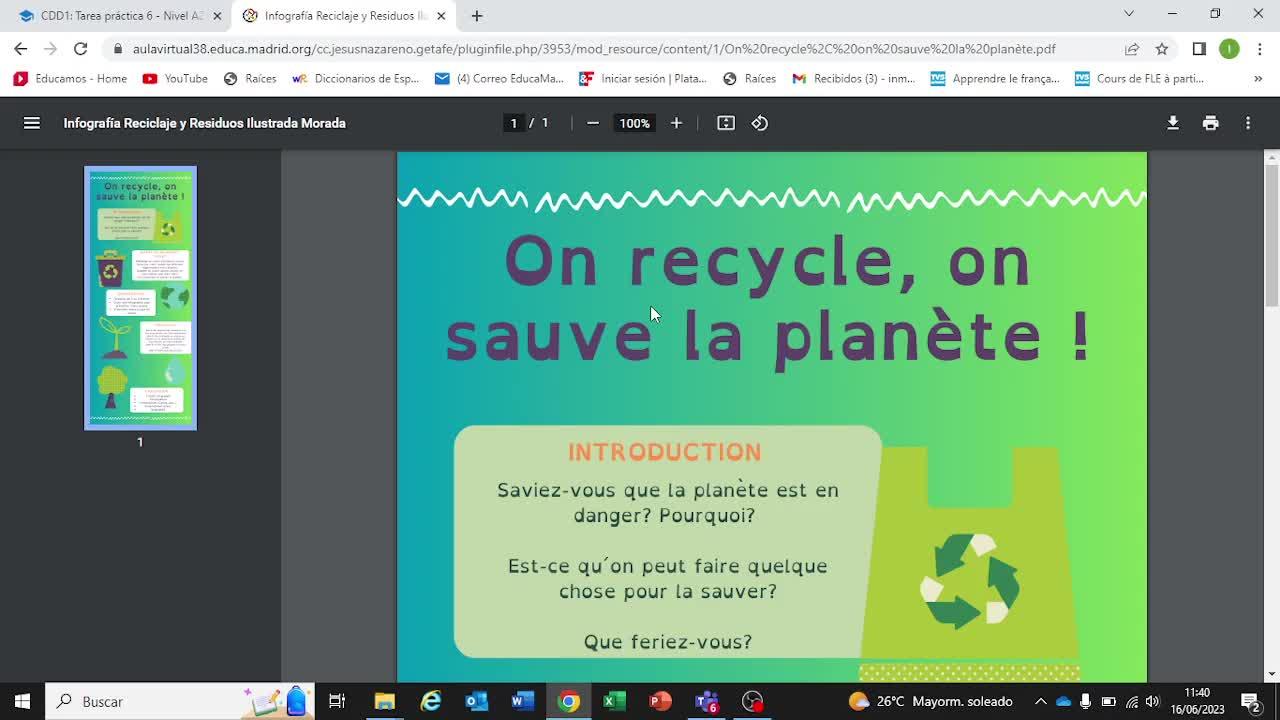
Task: Open the Apprendre le frança... bookmark
Action: pyautogui.click(x=995, y=78)
